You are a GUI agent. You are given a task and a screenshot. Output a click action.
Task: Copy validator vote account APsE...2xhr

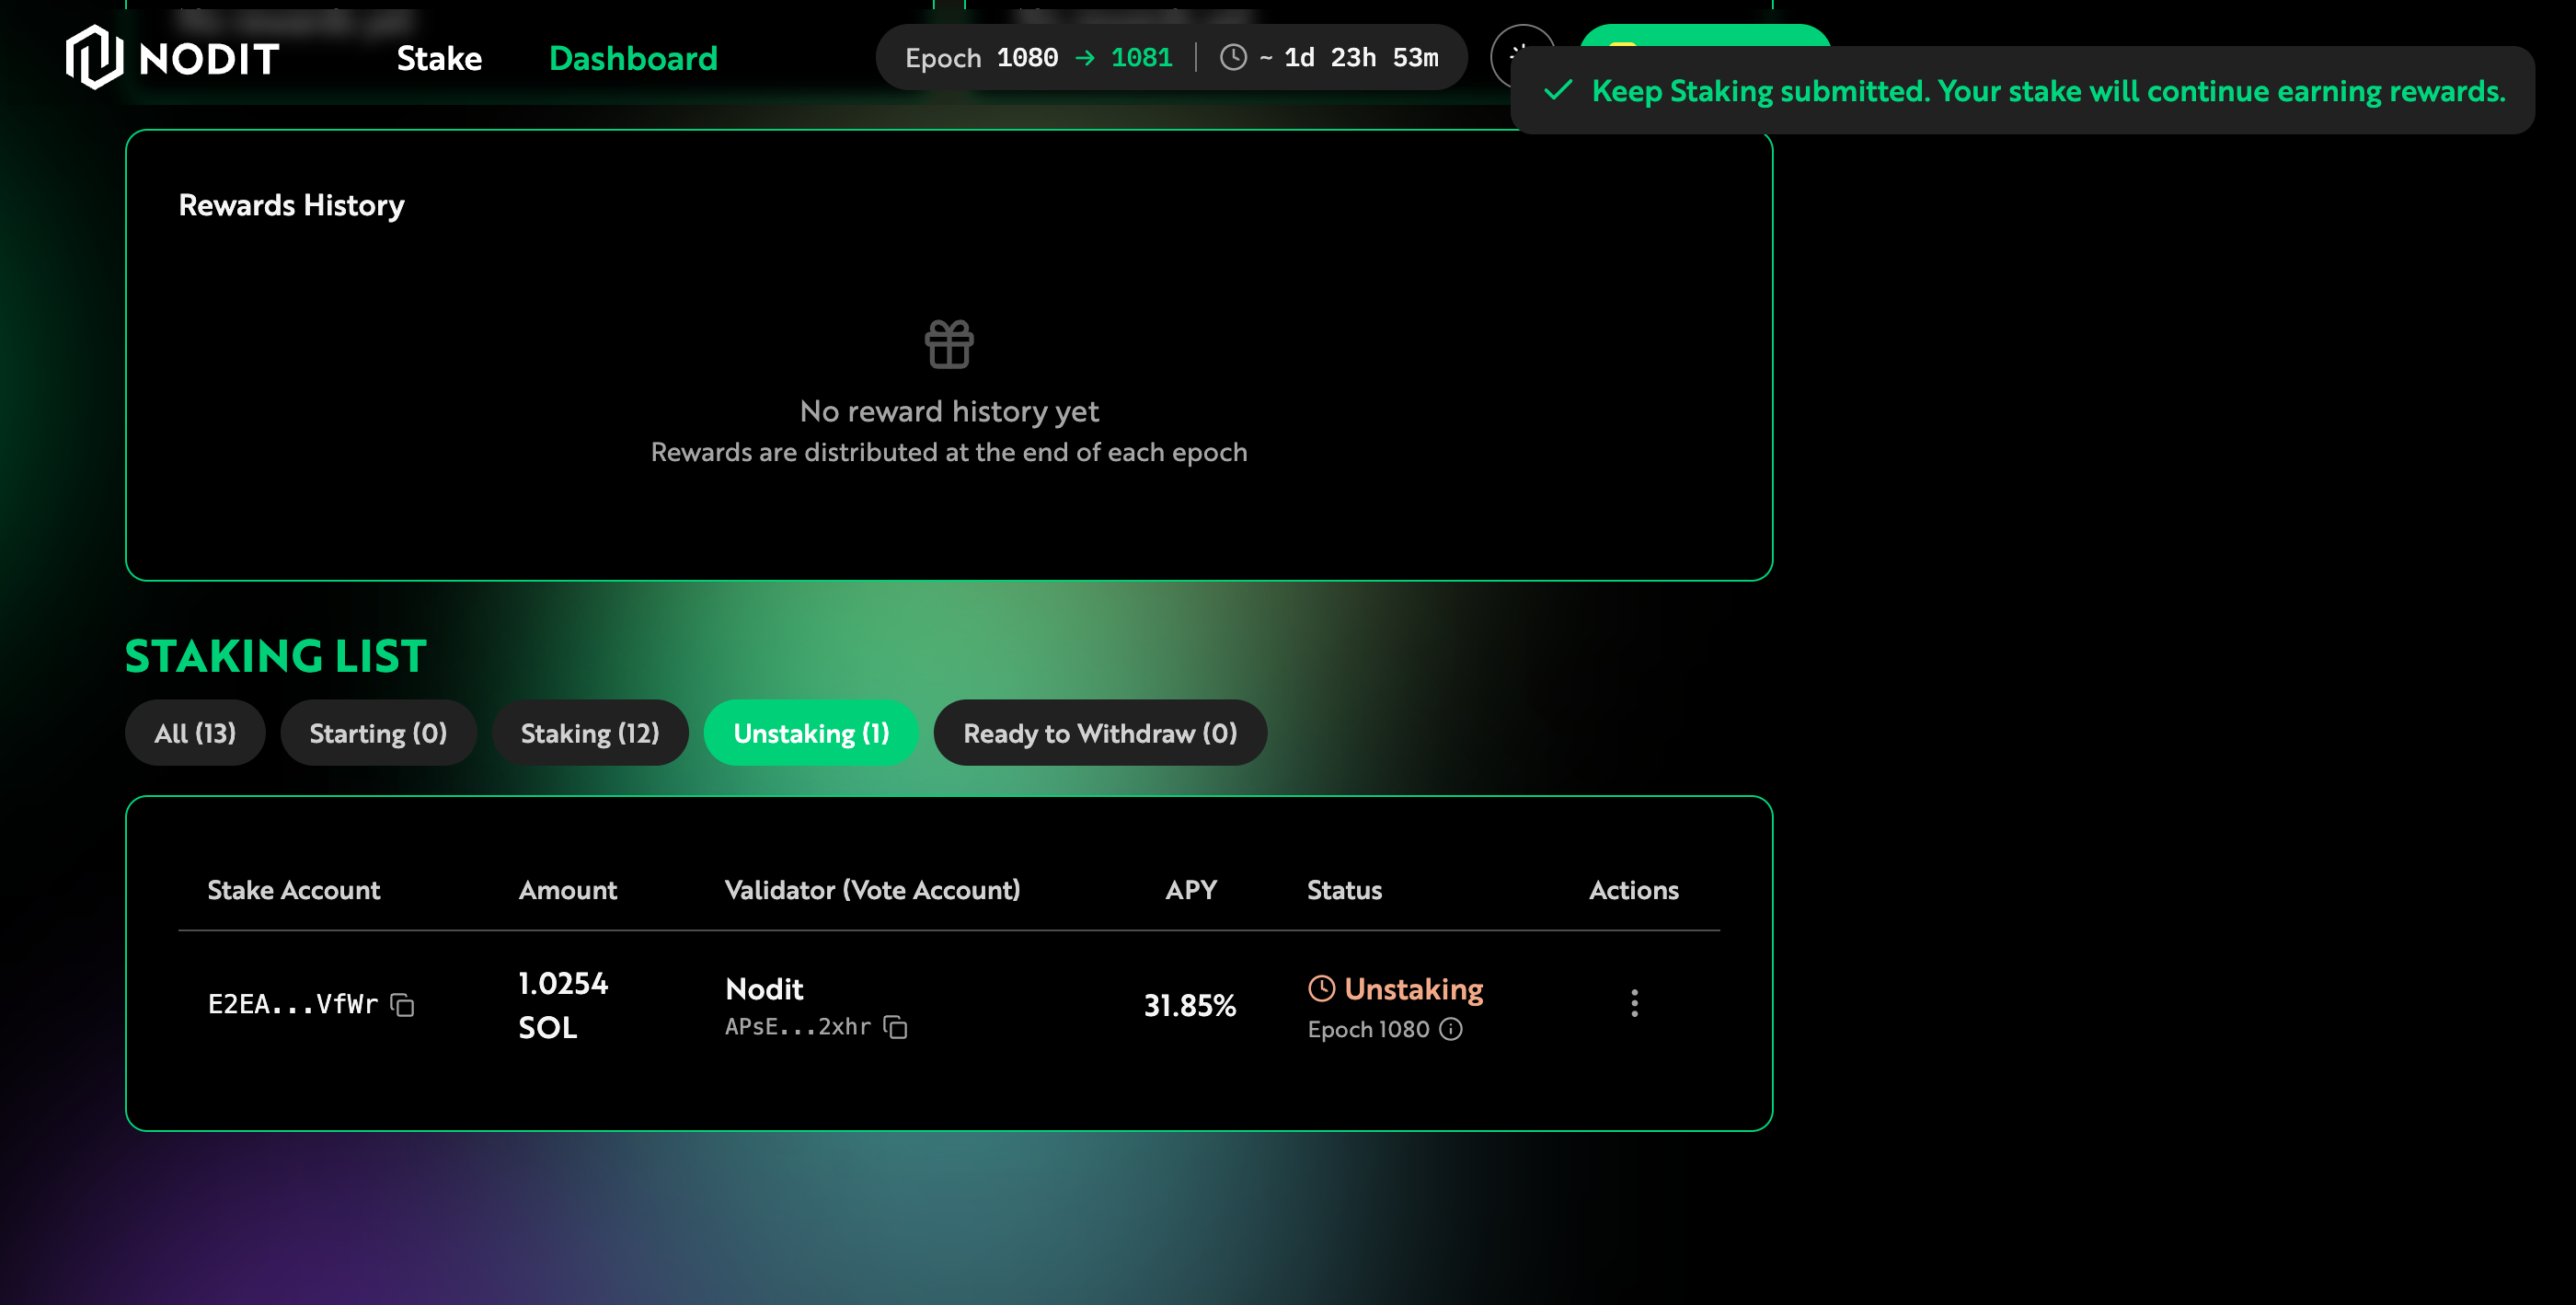click(896, 1027)
